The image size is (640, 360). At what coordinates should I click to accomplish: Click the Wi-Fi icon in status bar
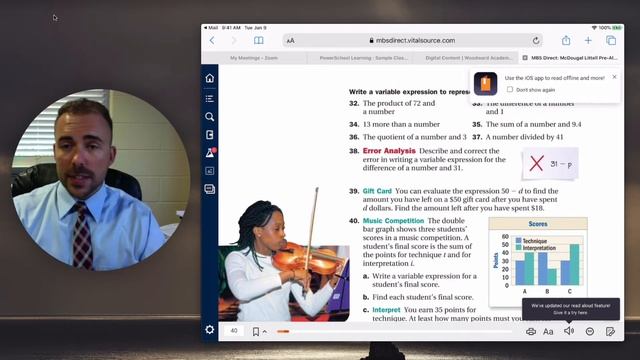point(594,28)
